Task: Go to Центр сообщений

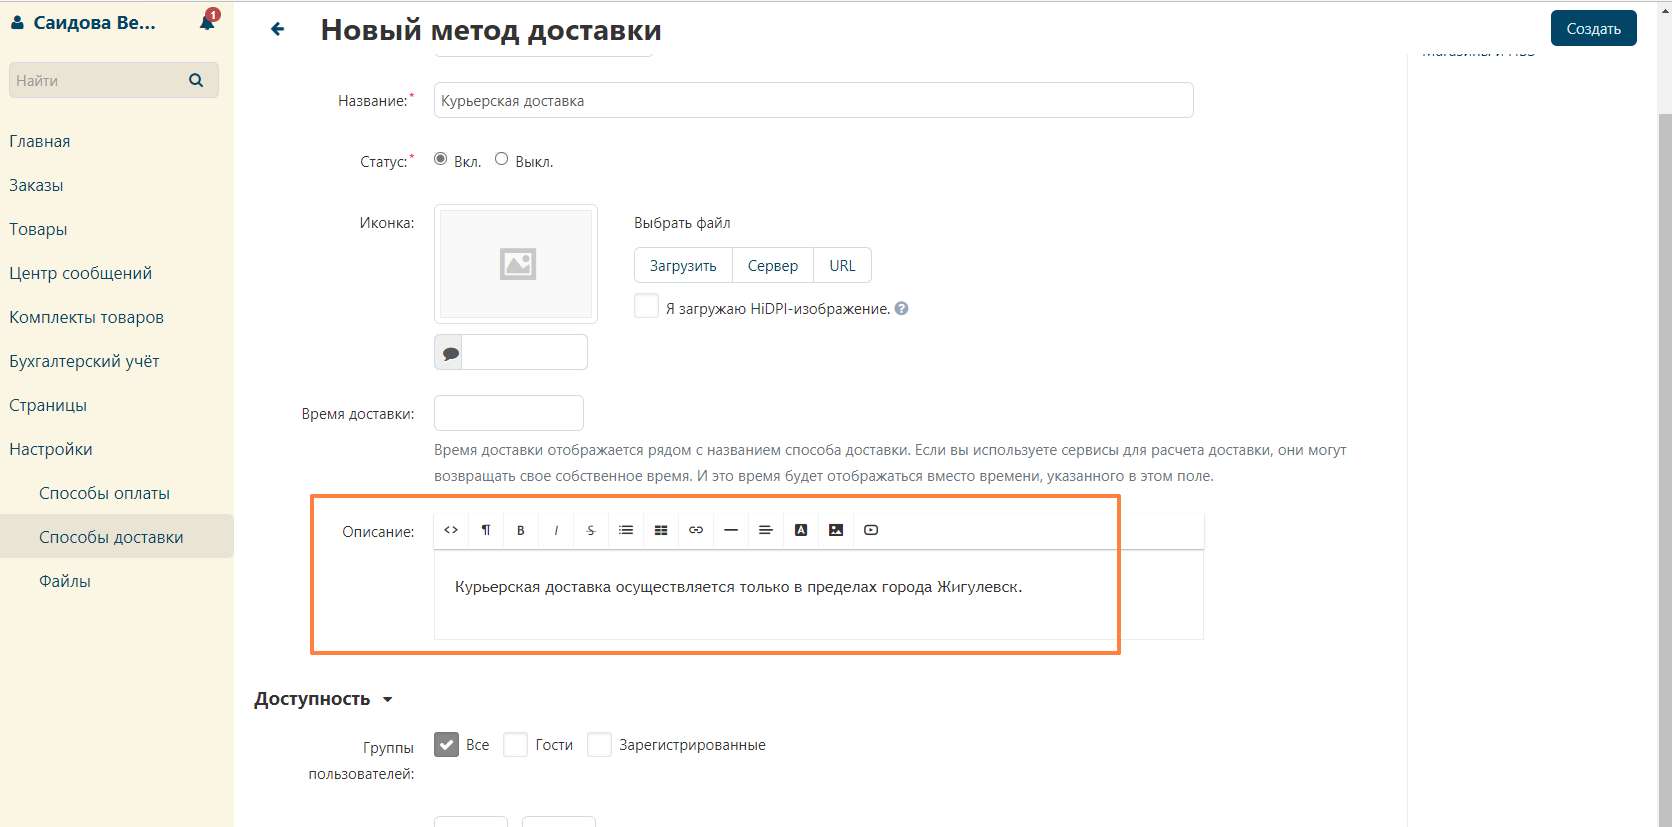Action: [x=80, y=273]
